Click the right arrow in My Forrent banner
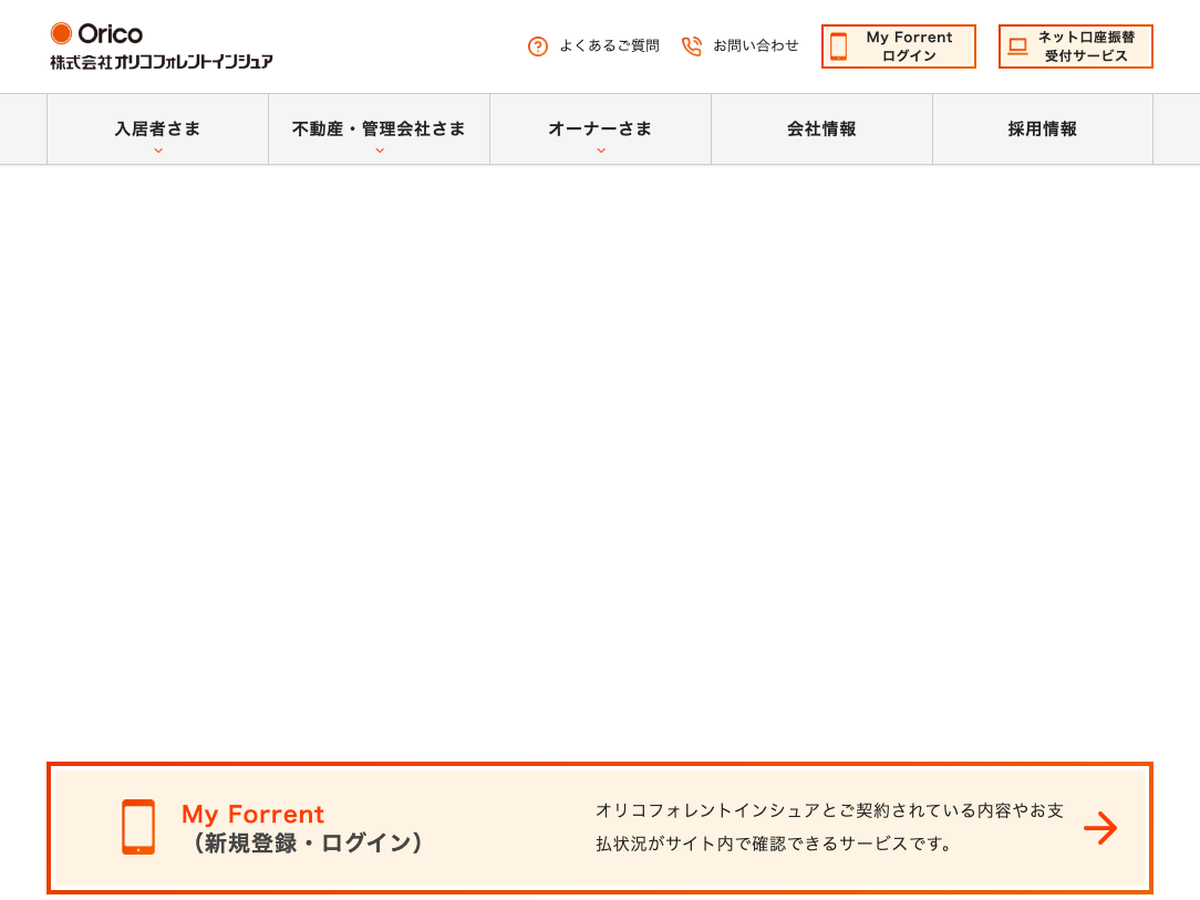The height and width of the screenshot is (900, 1200). [1100, 828]
